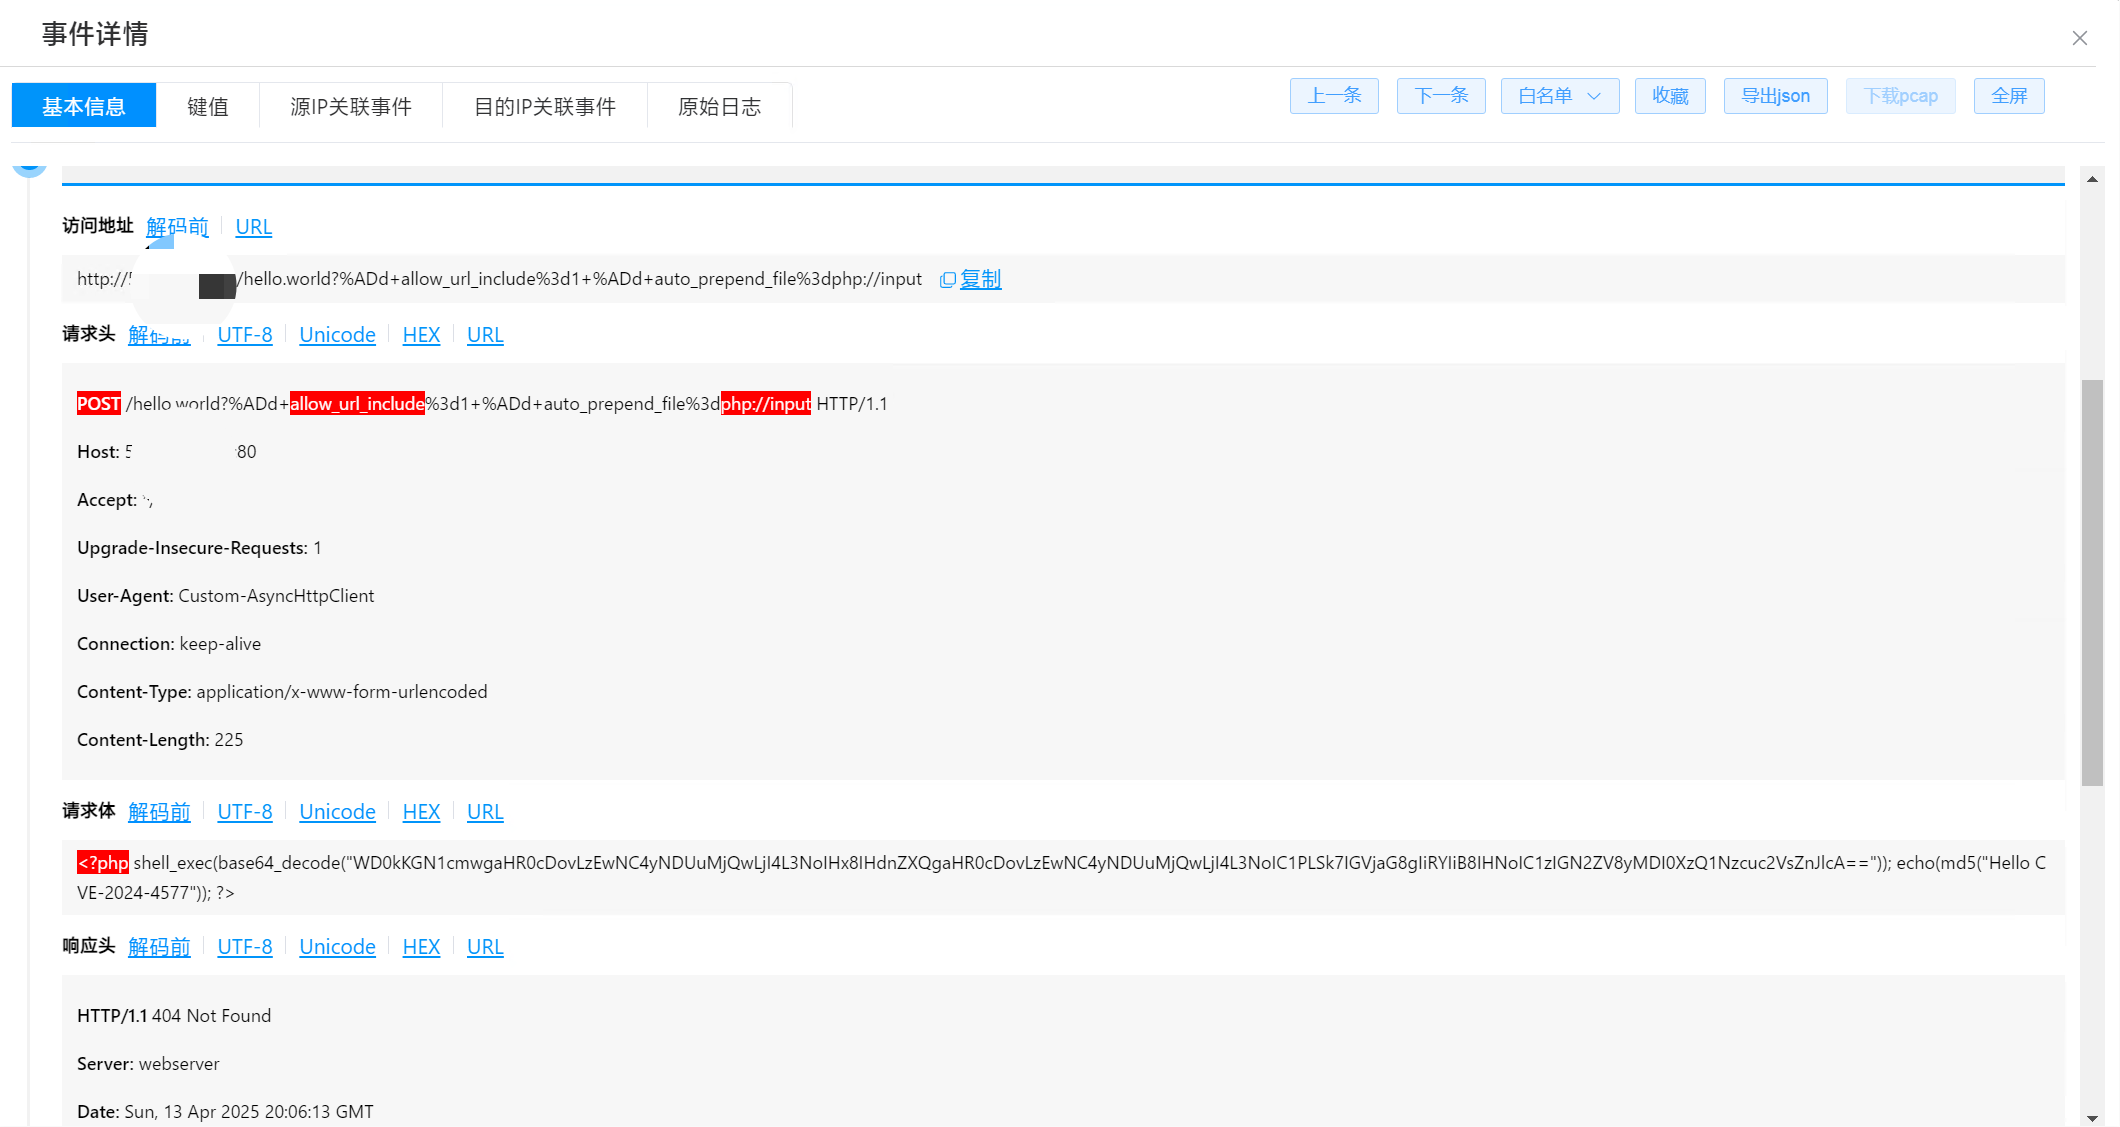The height and width of the screenshot is (1127, 2120).
Task: Open the 源IP关联事件 tab
Action: tap(351, 106)
